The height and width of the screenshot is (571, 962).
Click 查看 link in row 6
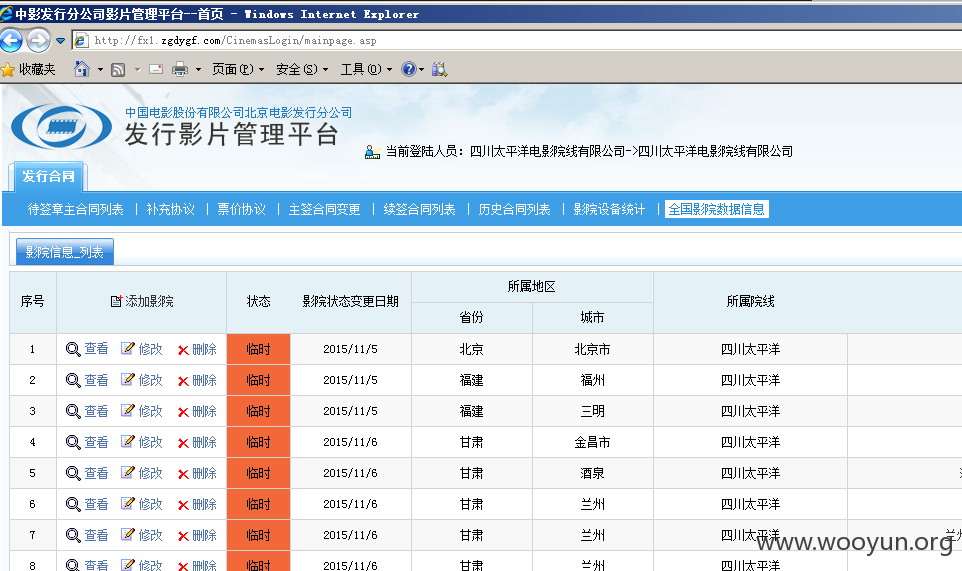(96, 504)
